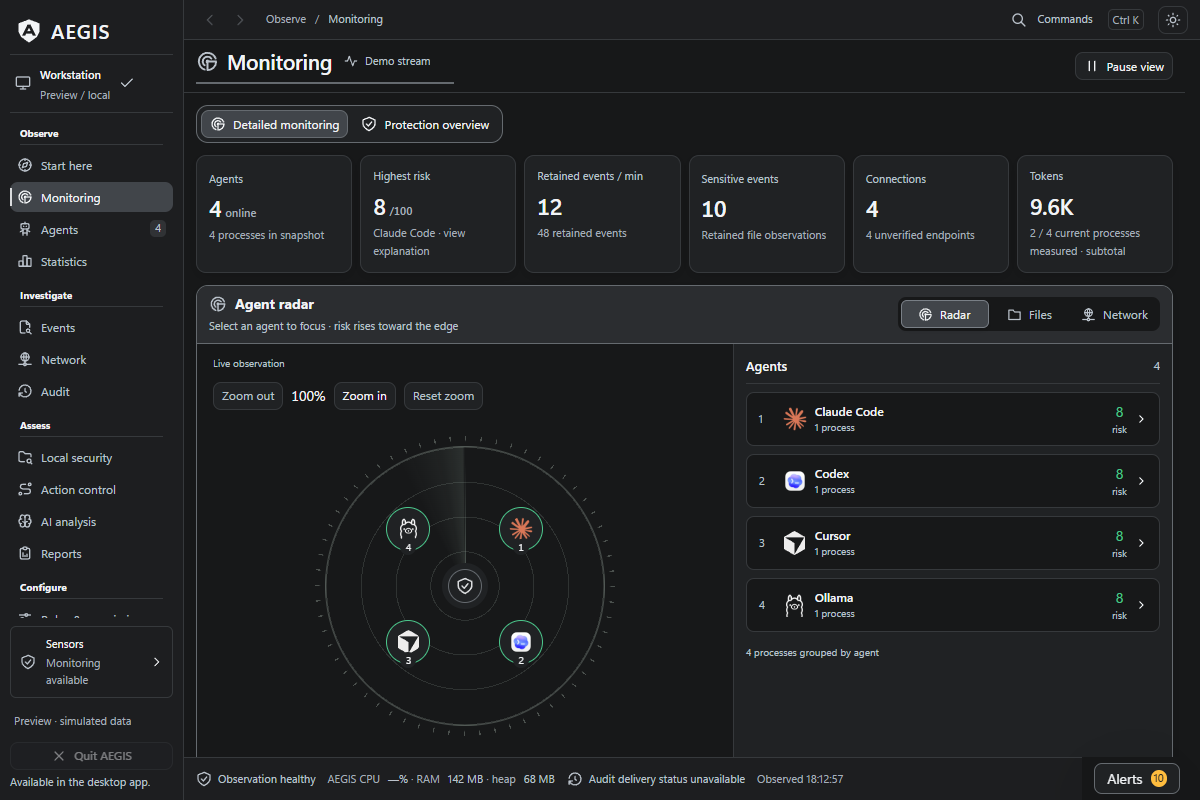Go forward with the right chevron
1200x800 pixels.
(x=240, y=20)
